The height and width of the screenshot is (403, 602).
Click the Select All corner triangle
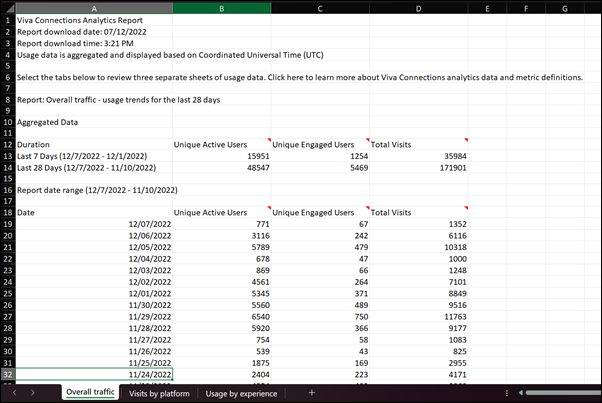pyautogui.click(x=8, y=8)
